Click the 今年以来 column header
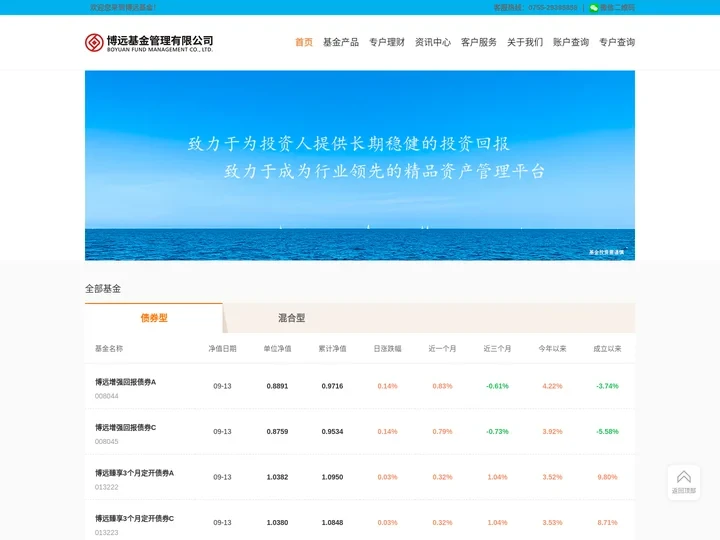The width and height of the screenshot is (720, 540). (x=552, y=349)
